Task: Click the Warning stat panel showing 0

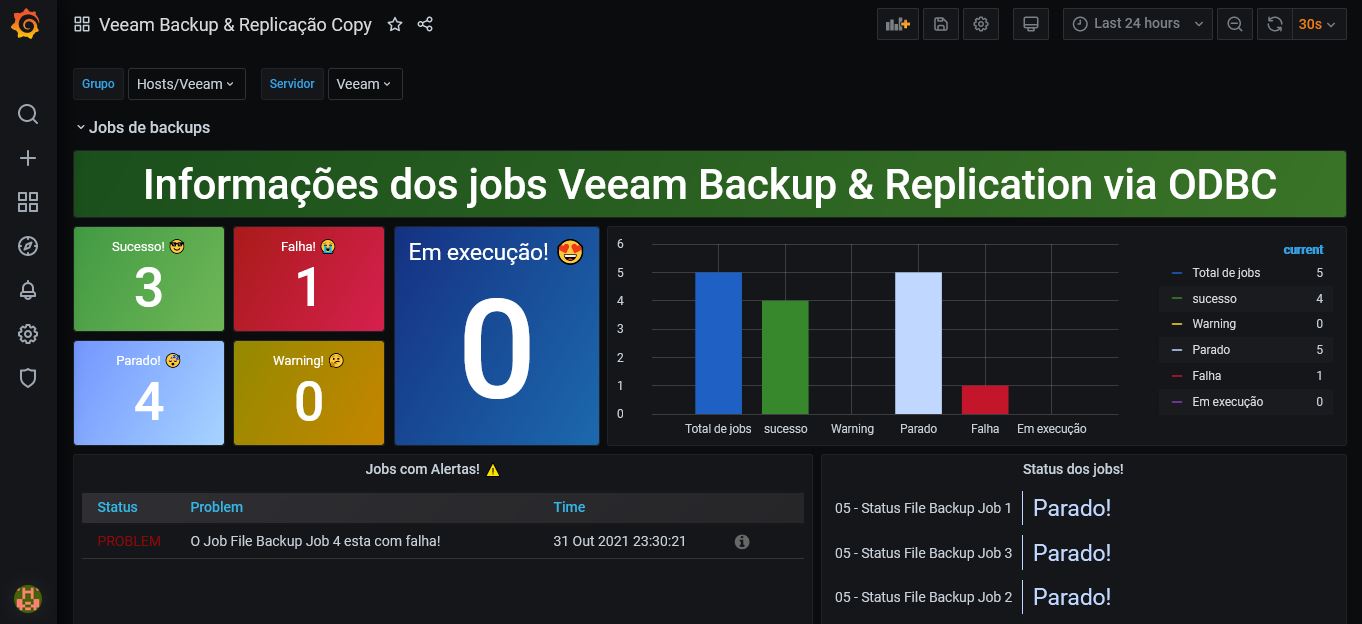Action: (x=309, y=393)
